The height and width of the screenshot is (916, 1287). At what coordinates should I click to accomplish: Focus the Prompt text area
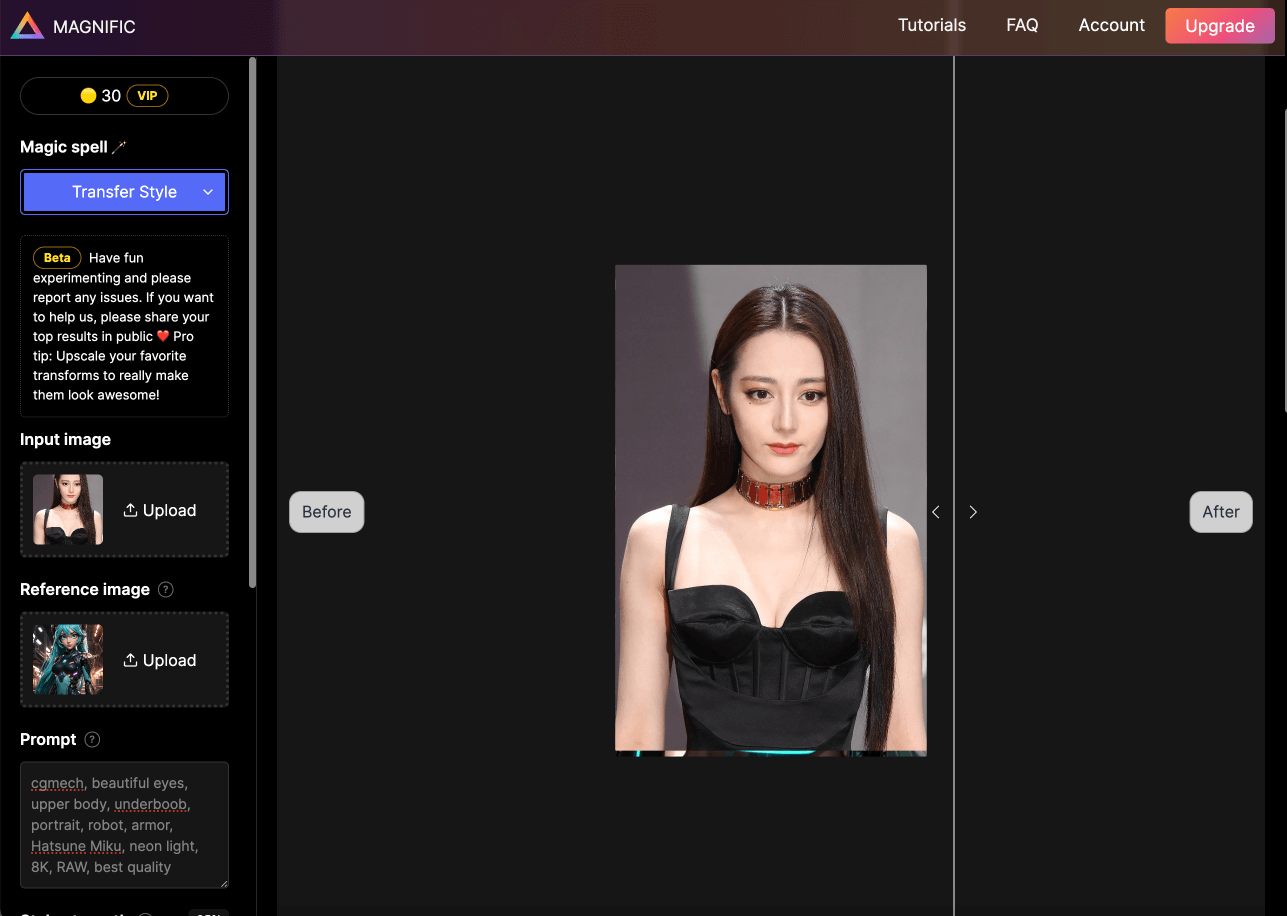(124, 825)
